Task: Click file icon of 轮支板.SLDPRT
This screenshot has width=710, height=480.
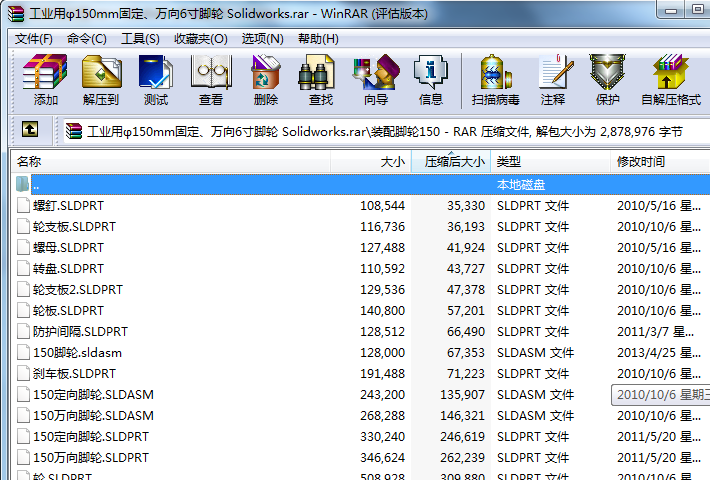Action: (23, 226)
